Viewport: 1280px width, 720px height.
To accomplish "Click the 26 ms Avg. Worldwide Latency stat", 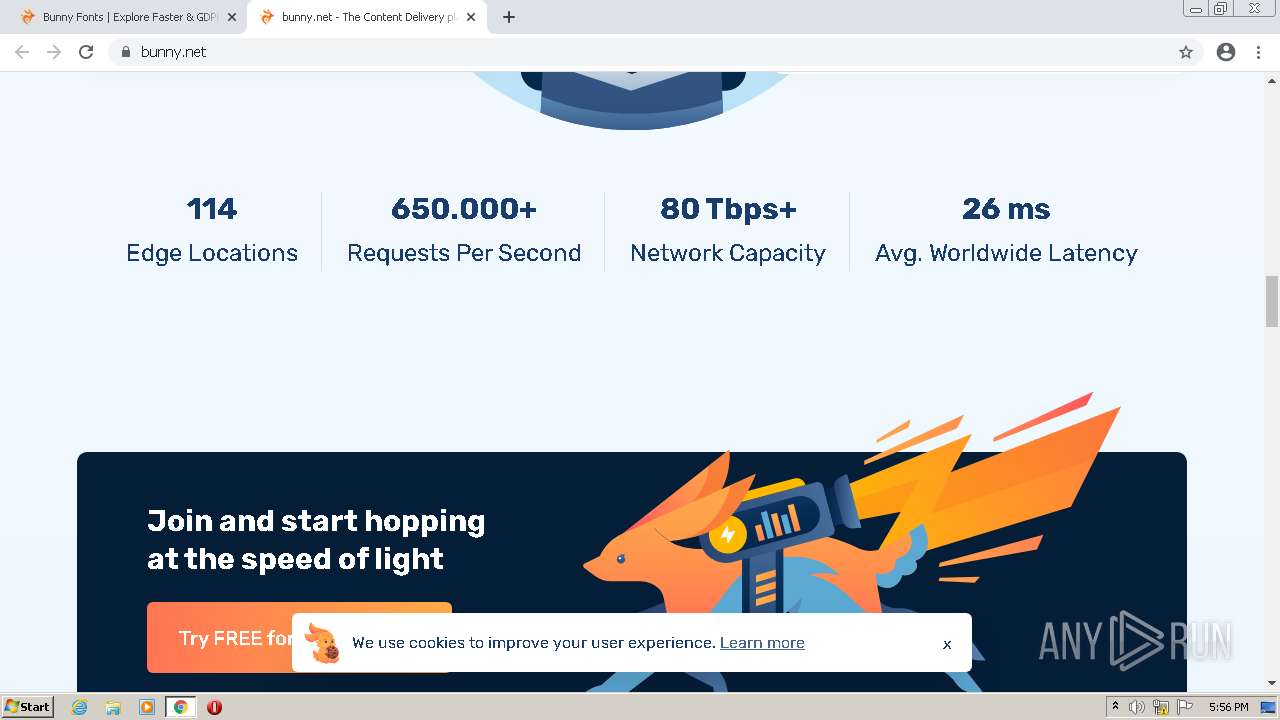I will [x=1006, y=231].
